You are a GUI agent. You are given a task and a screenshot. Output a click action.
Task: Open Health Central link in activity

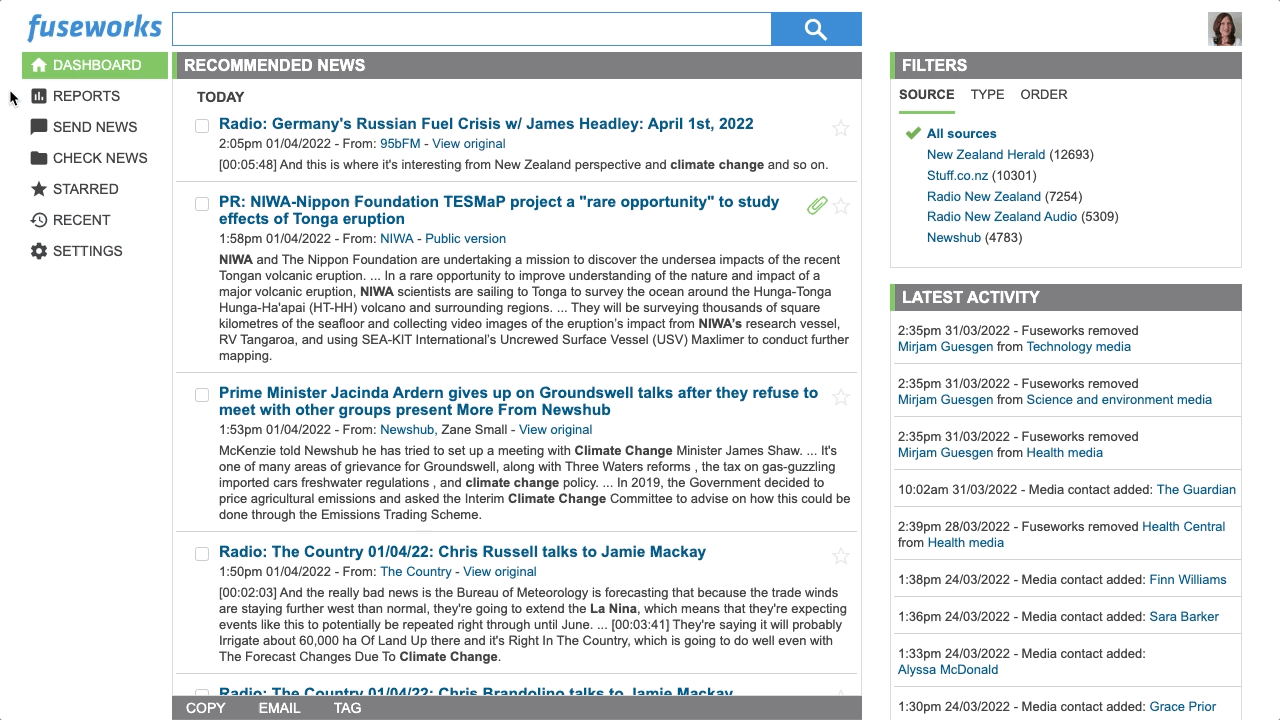tap(1183, 527)
